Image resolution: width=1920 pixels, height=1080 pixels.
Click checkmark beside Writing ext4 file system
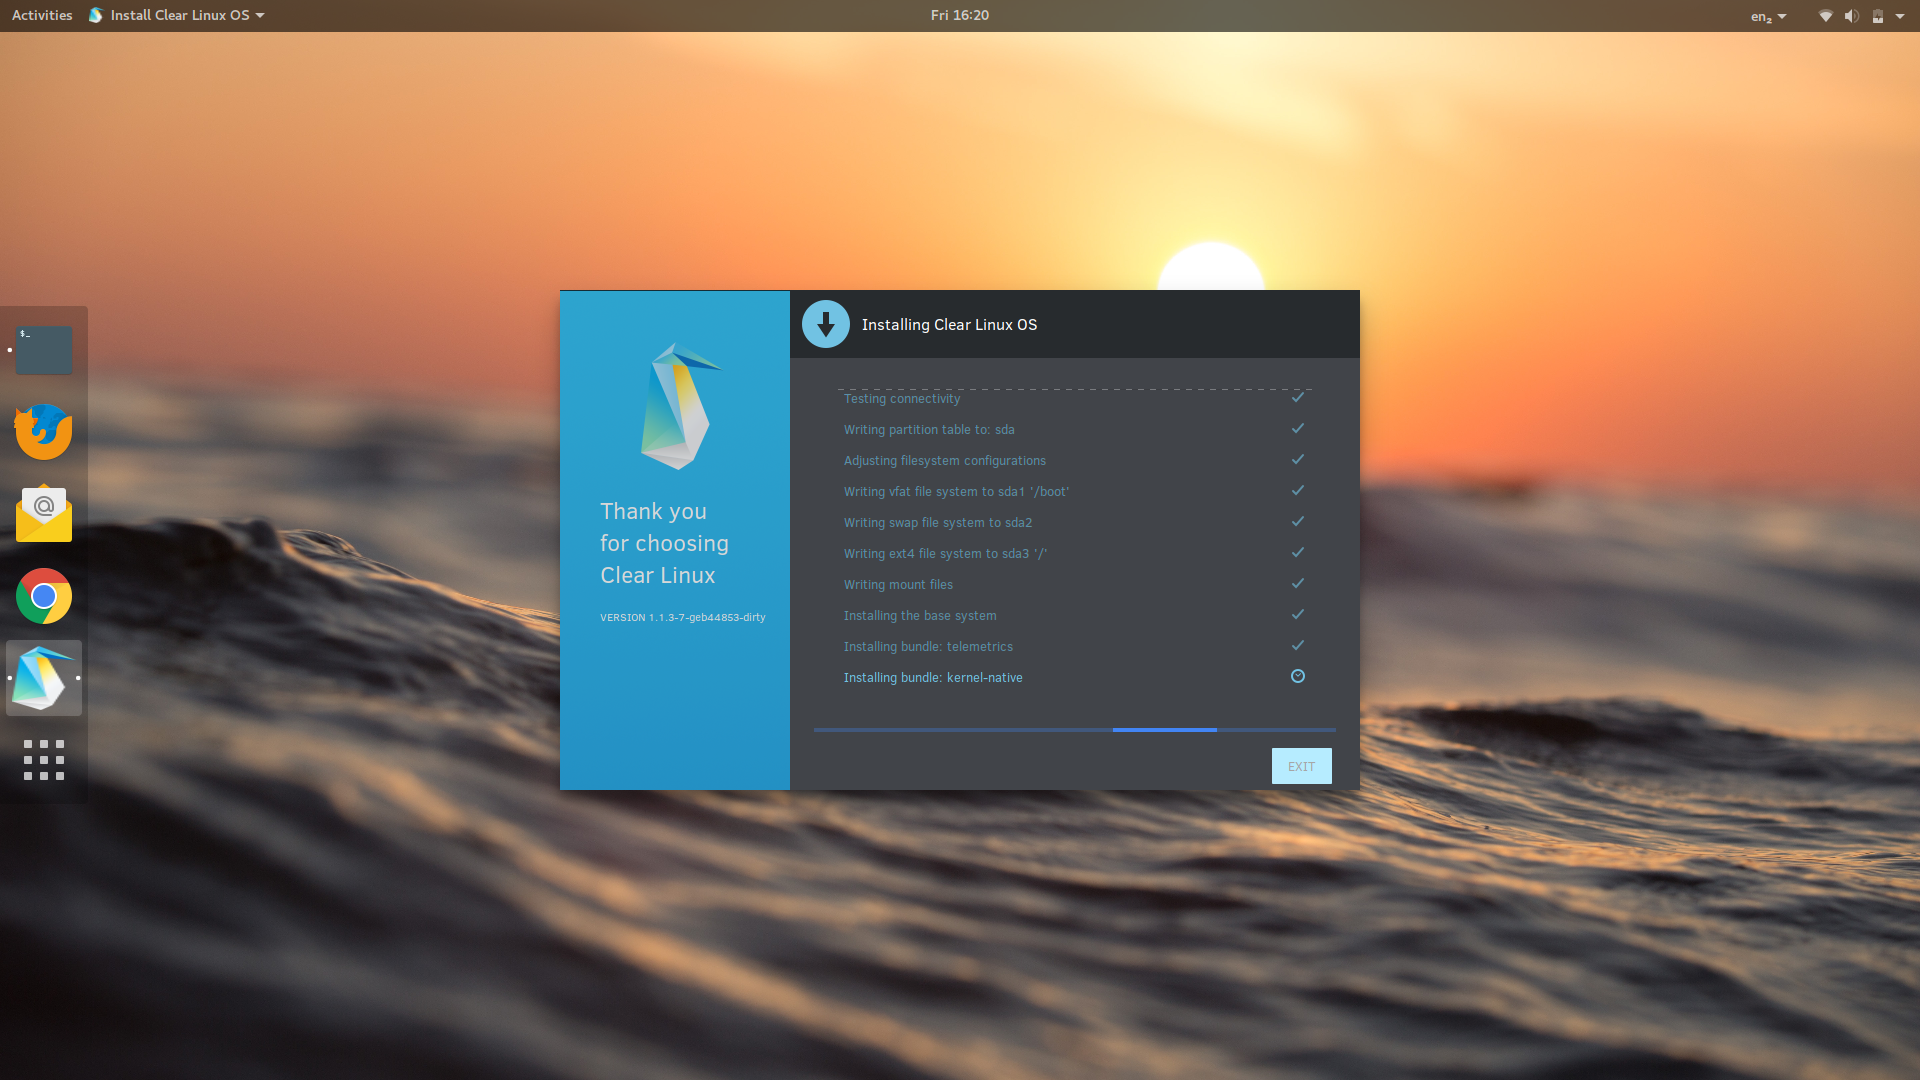pos(1298,552)
